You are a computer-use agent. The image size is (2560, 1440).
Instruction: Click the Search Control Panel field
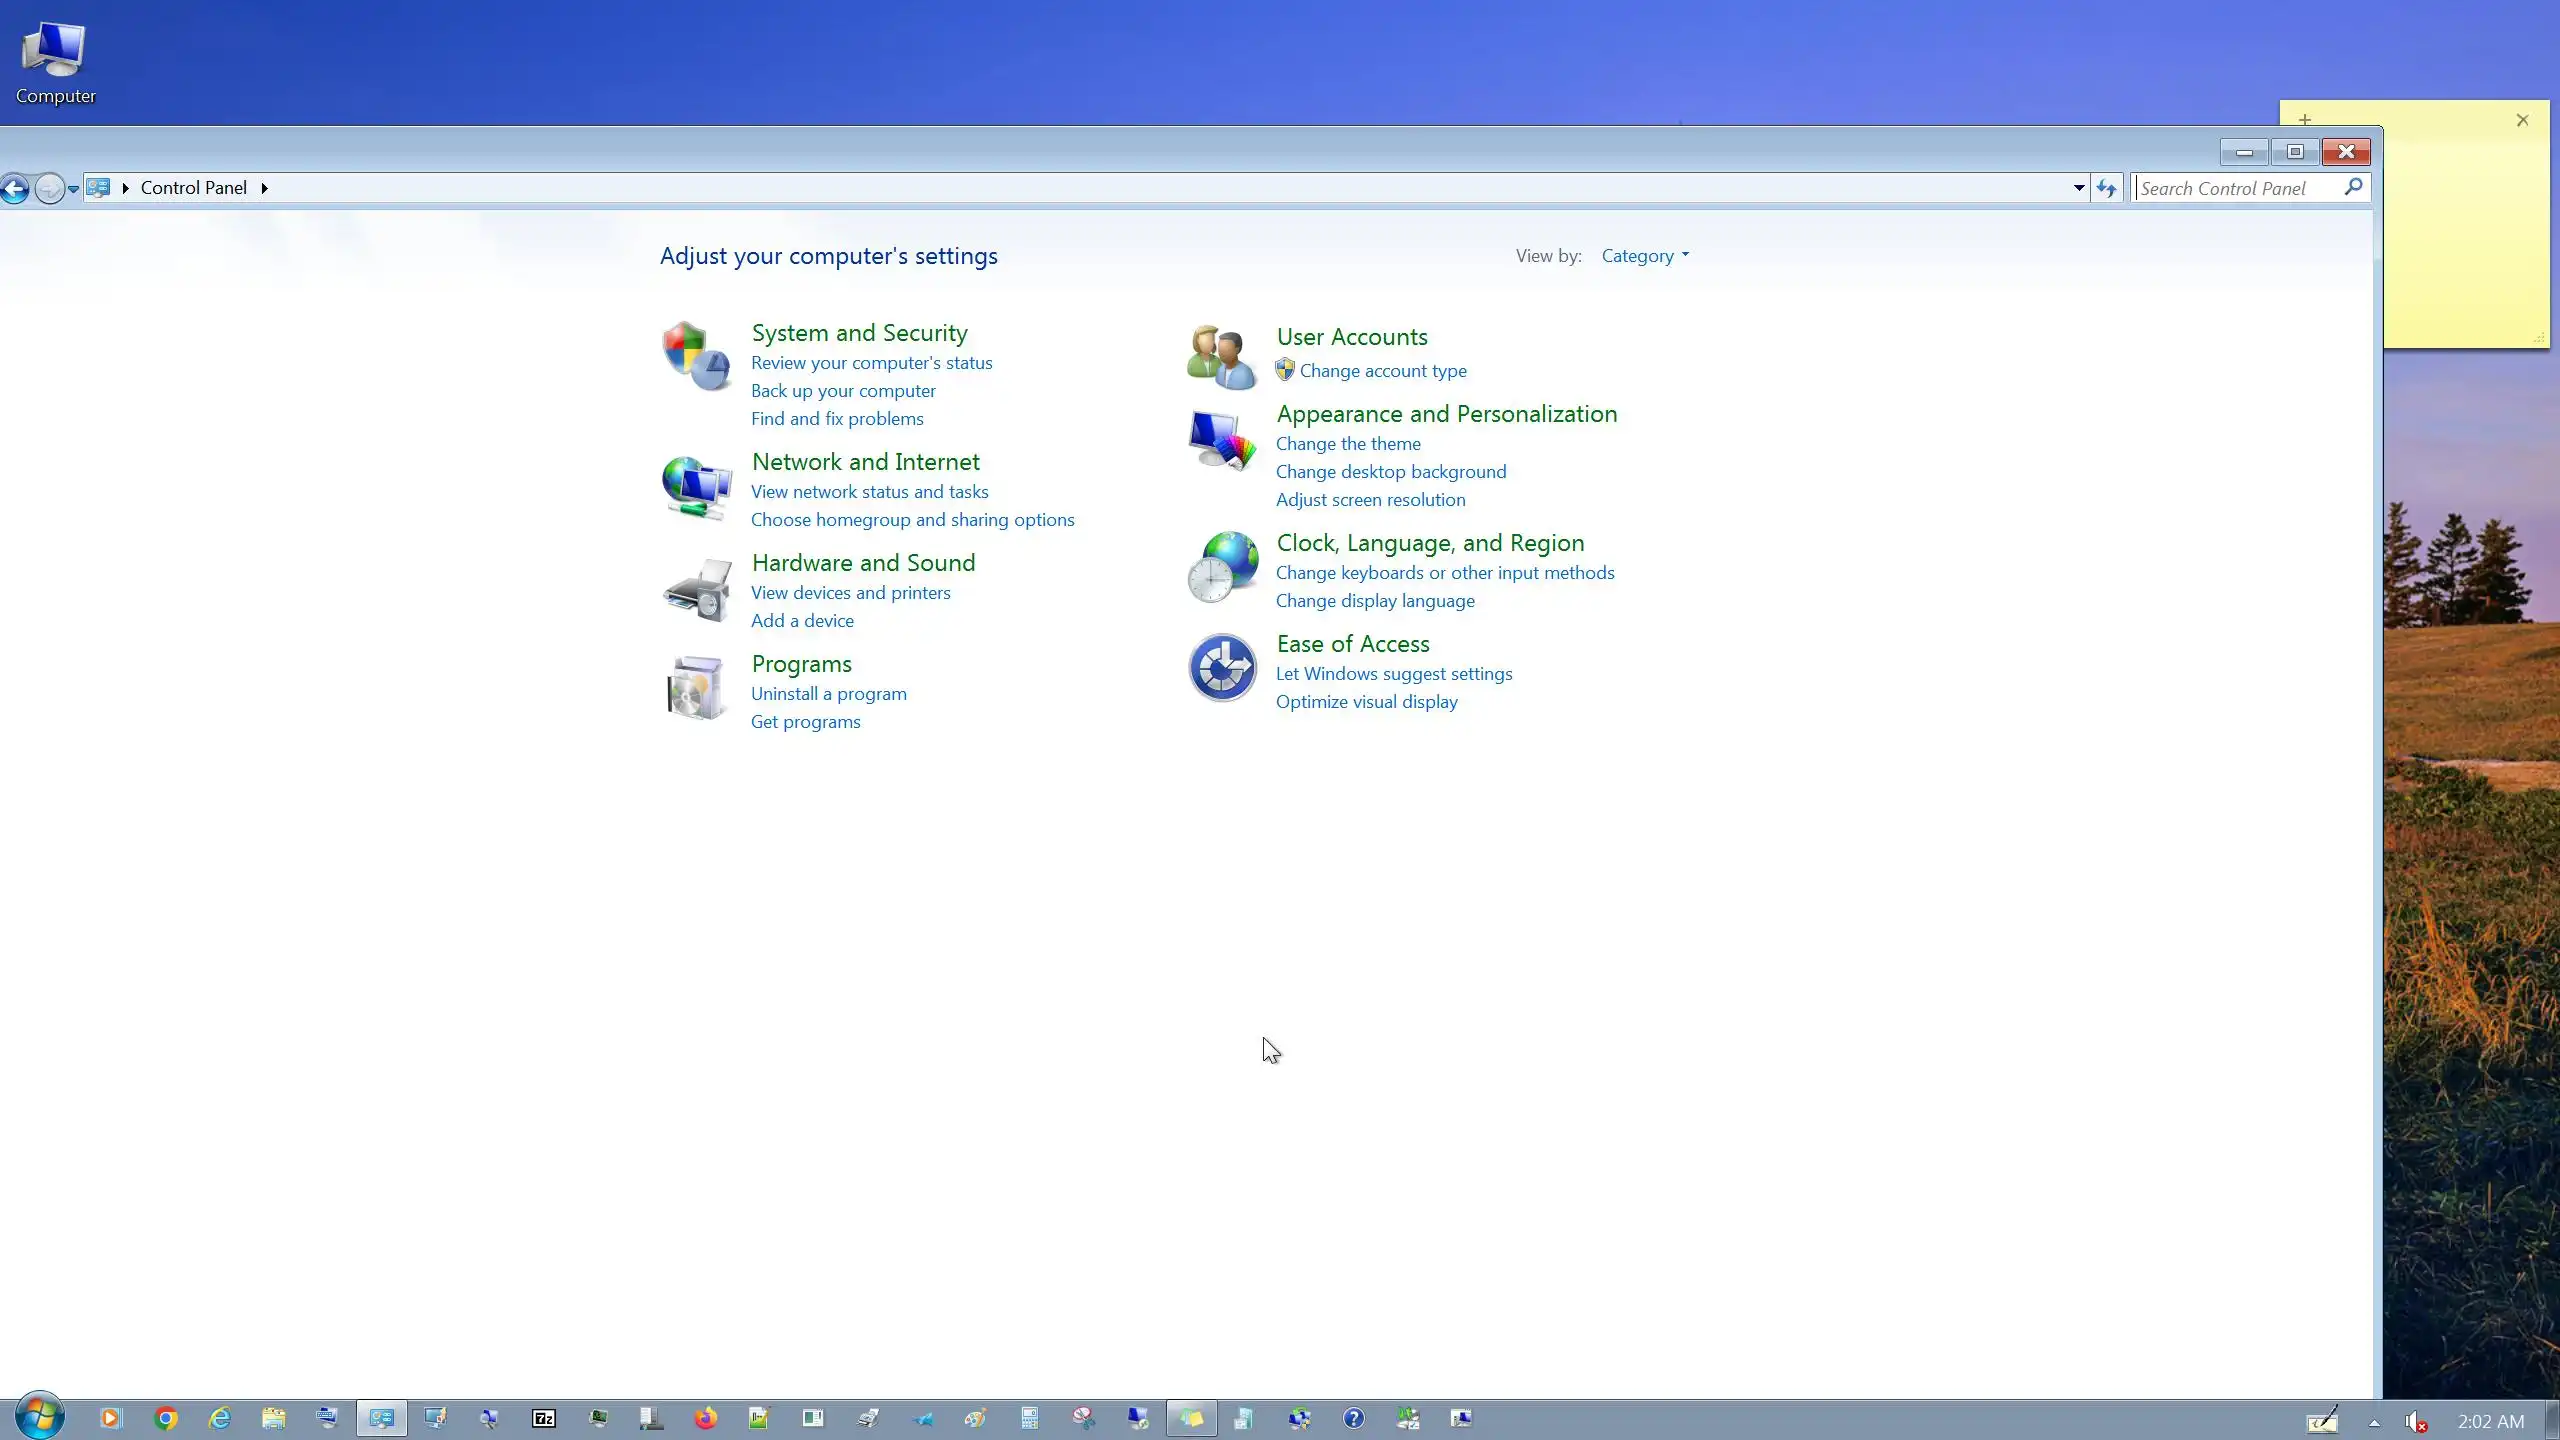click(x=2236, y=188)
